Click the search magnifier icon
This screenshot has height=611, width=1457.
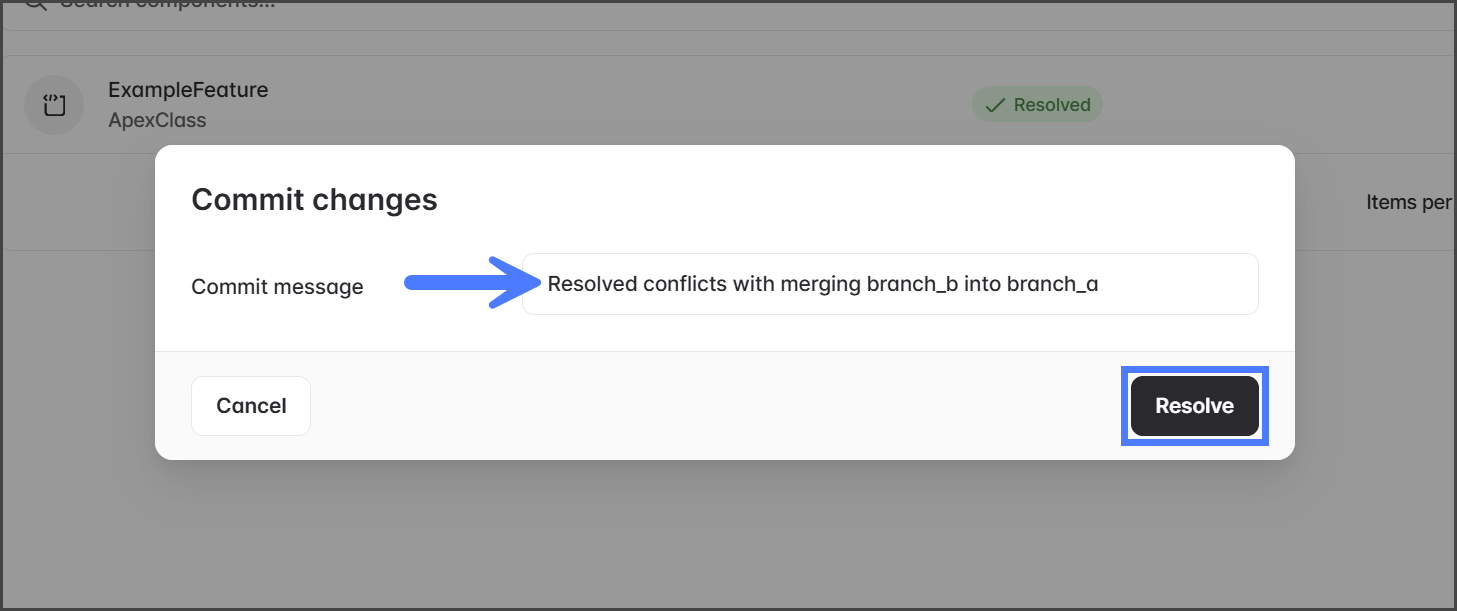pos(35,4)
